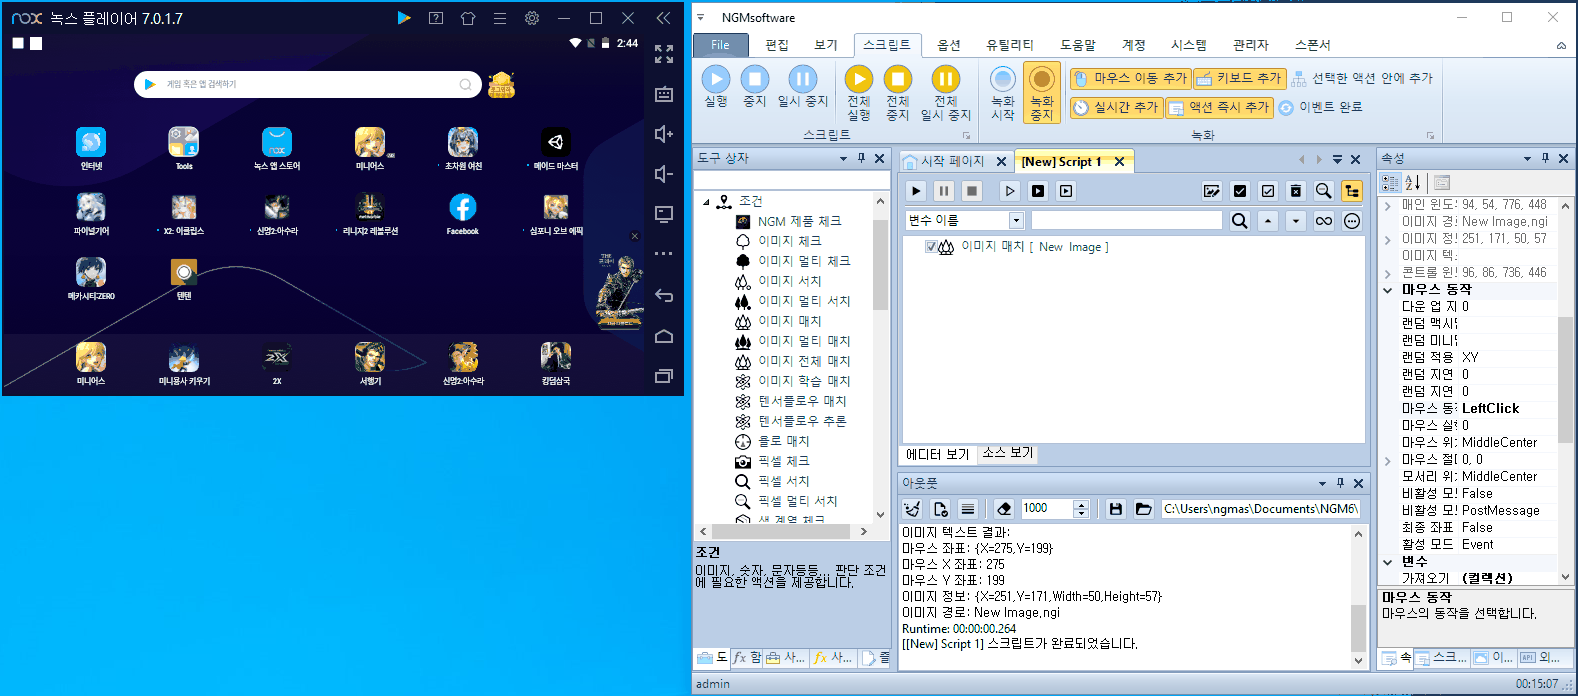
Task: Open the File menu
Action: click(x=720, y=45)
